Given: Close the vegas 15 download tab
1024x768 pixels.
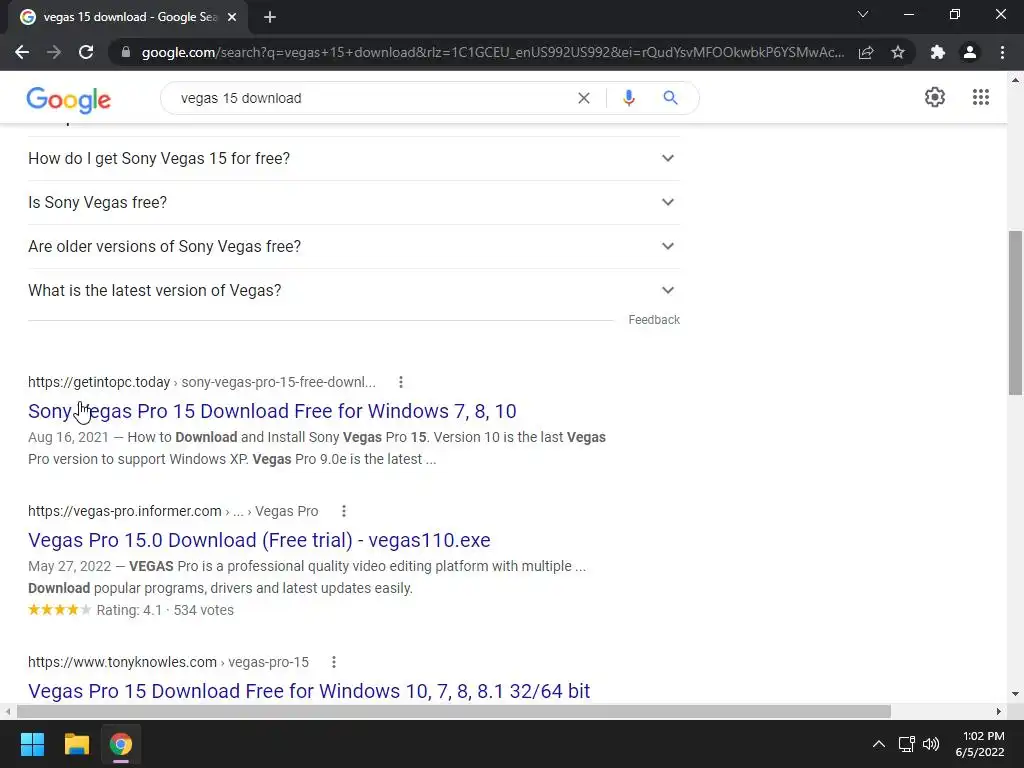Looking at the screenshot, I should pyautogui.click(x=232, y=17).
